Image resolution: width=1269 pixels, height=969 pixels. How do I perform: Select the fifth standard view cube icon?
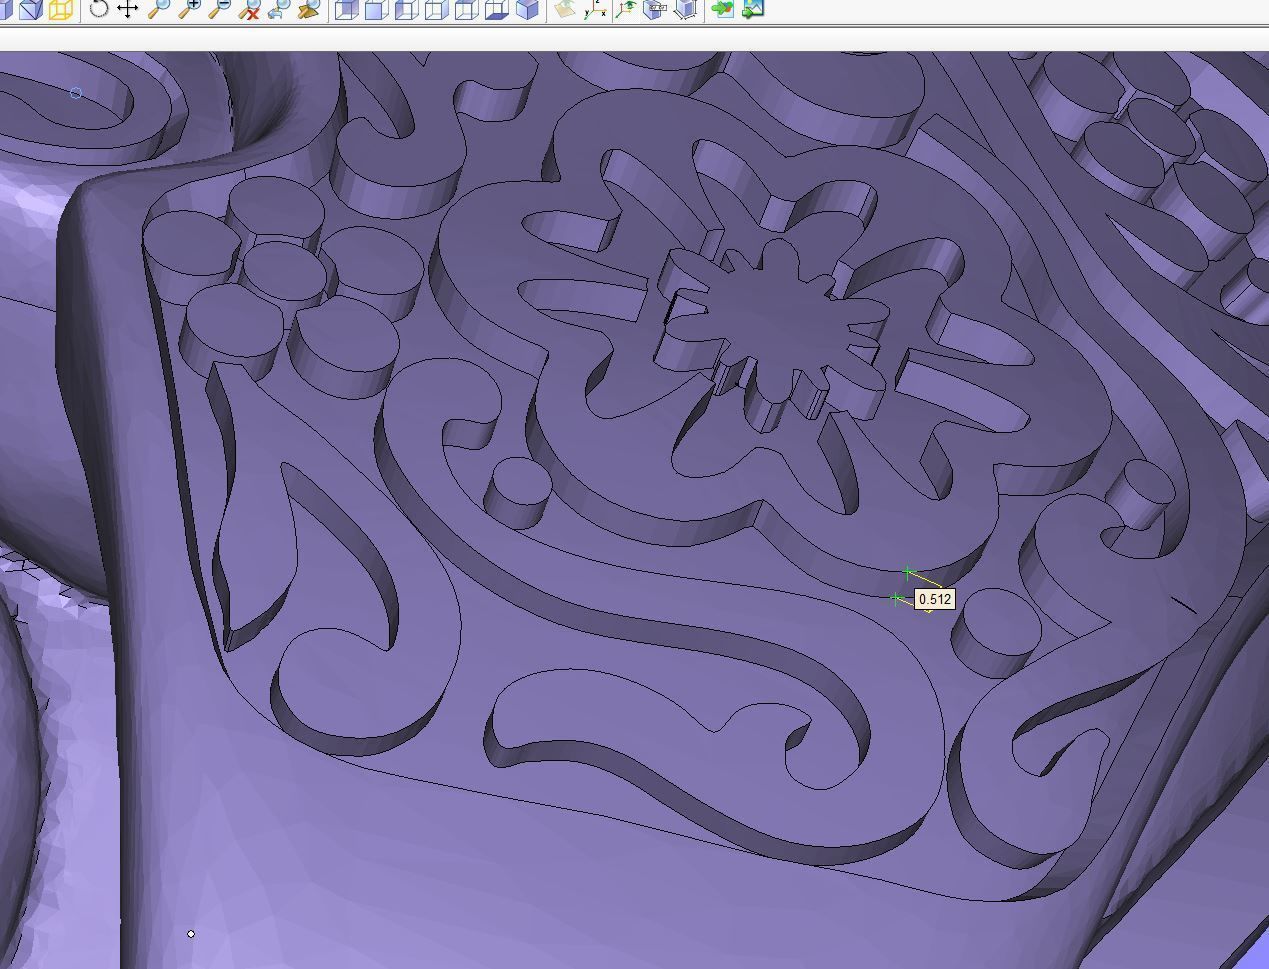pyautogui.click(x=466, y=10)
